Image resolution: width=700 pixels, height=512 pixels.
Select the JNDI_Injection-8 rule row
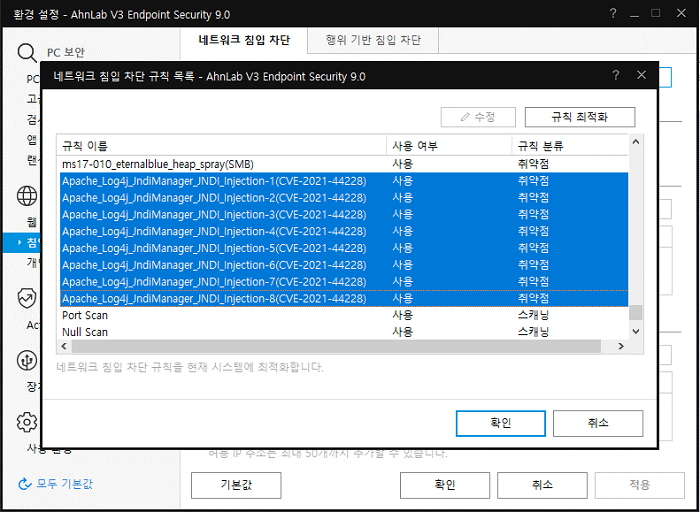click(342, 299)
